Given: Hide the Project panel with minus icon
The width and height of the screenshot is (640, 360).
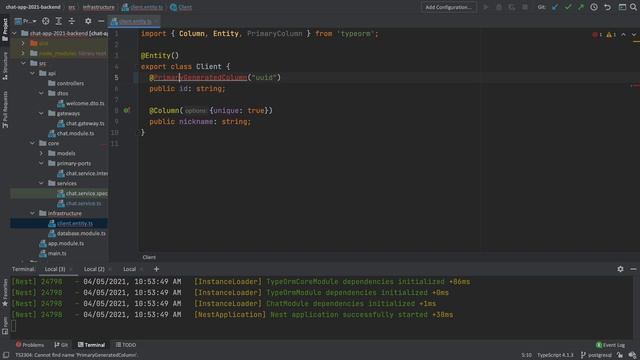Looking at the screenshot, I should point(101,21).
